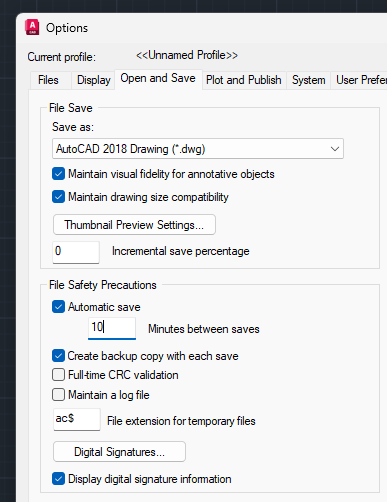The image size is (387, 502).
Task: Enable Full-time CRC validation
Action: click(58, 375)
